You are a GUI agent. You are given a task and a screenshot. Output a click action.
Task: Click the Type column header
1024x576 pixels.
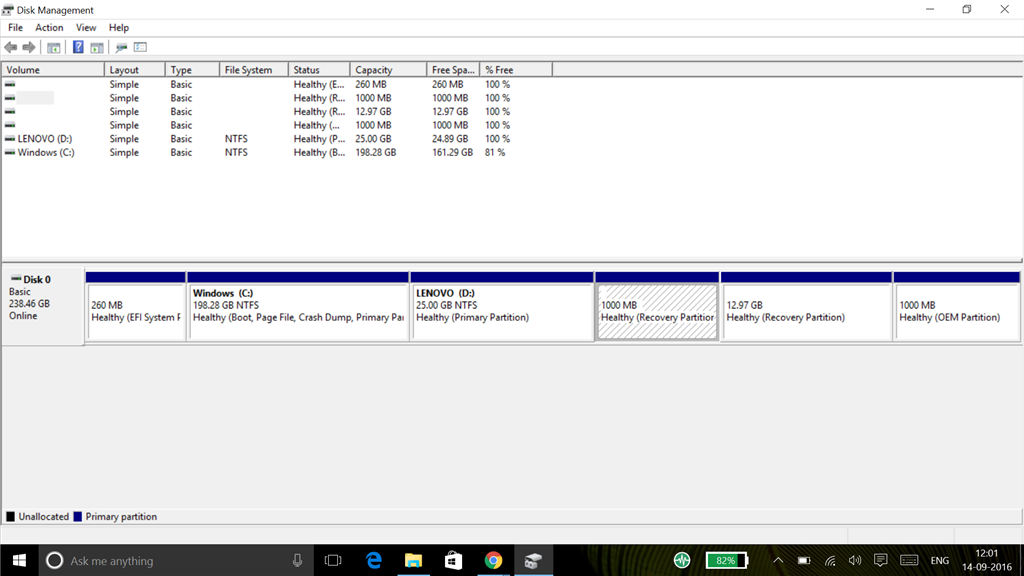pos(192,70)
